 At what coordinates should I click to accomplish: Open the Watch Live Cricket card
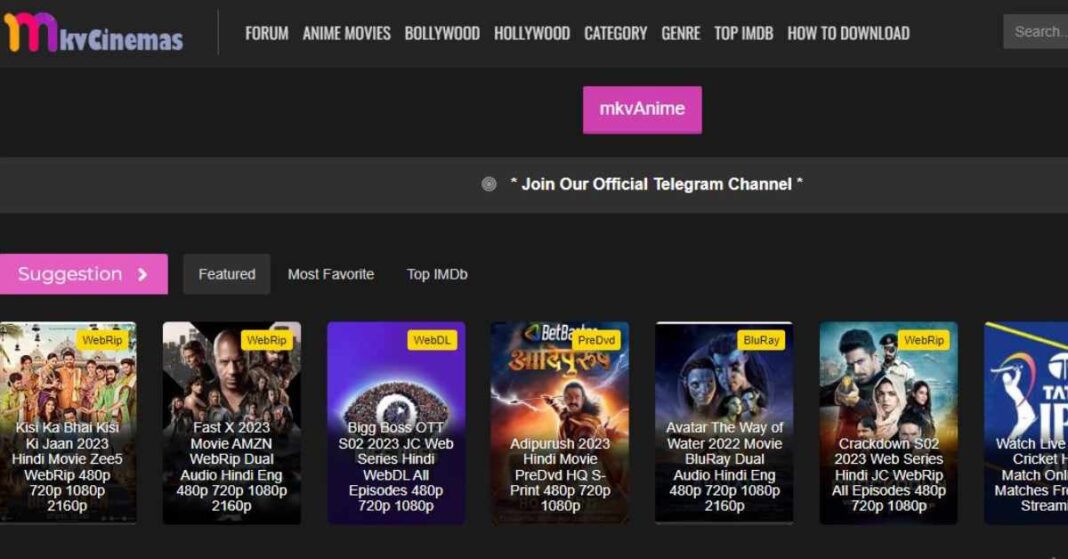(1026, 423)
